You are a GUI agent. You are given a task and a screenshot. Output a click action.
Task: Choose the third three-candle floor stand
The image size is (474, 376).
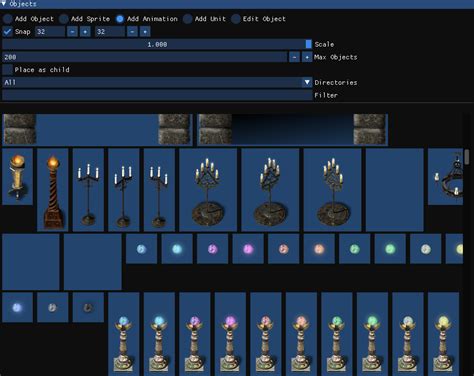click(x=159, y=190)
